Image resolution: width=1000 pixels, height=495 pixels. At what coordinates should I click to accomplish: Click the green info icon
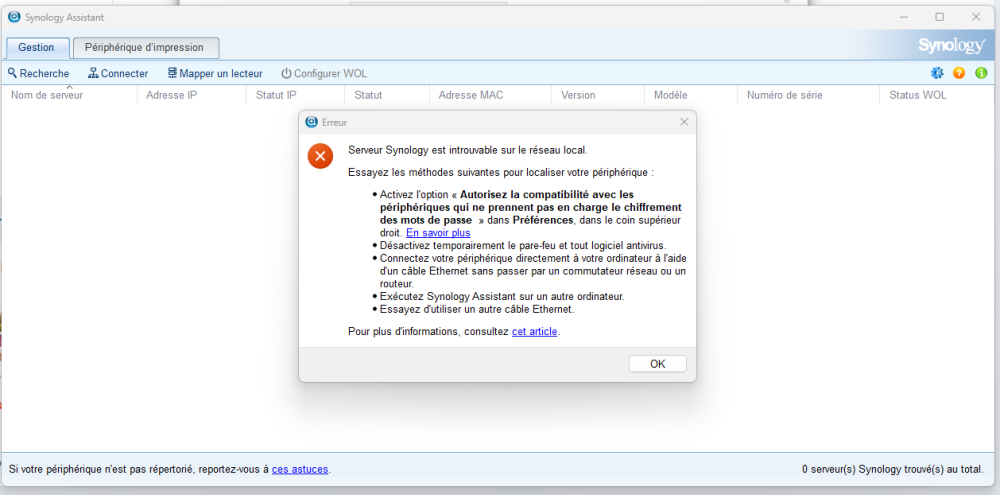tap(981, 73)
